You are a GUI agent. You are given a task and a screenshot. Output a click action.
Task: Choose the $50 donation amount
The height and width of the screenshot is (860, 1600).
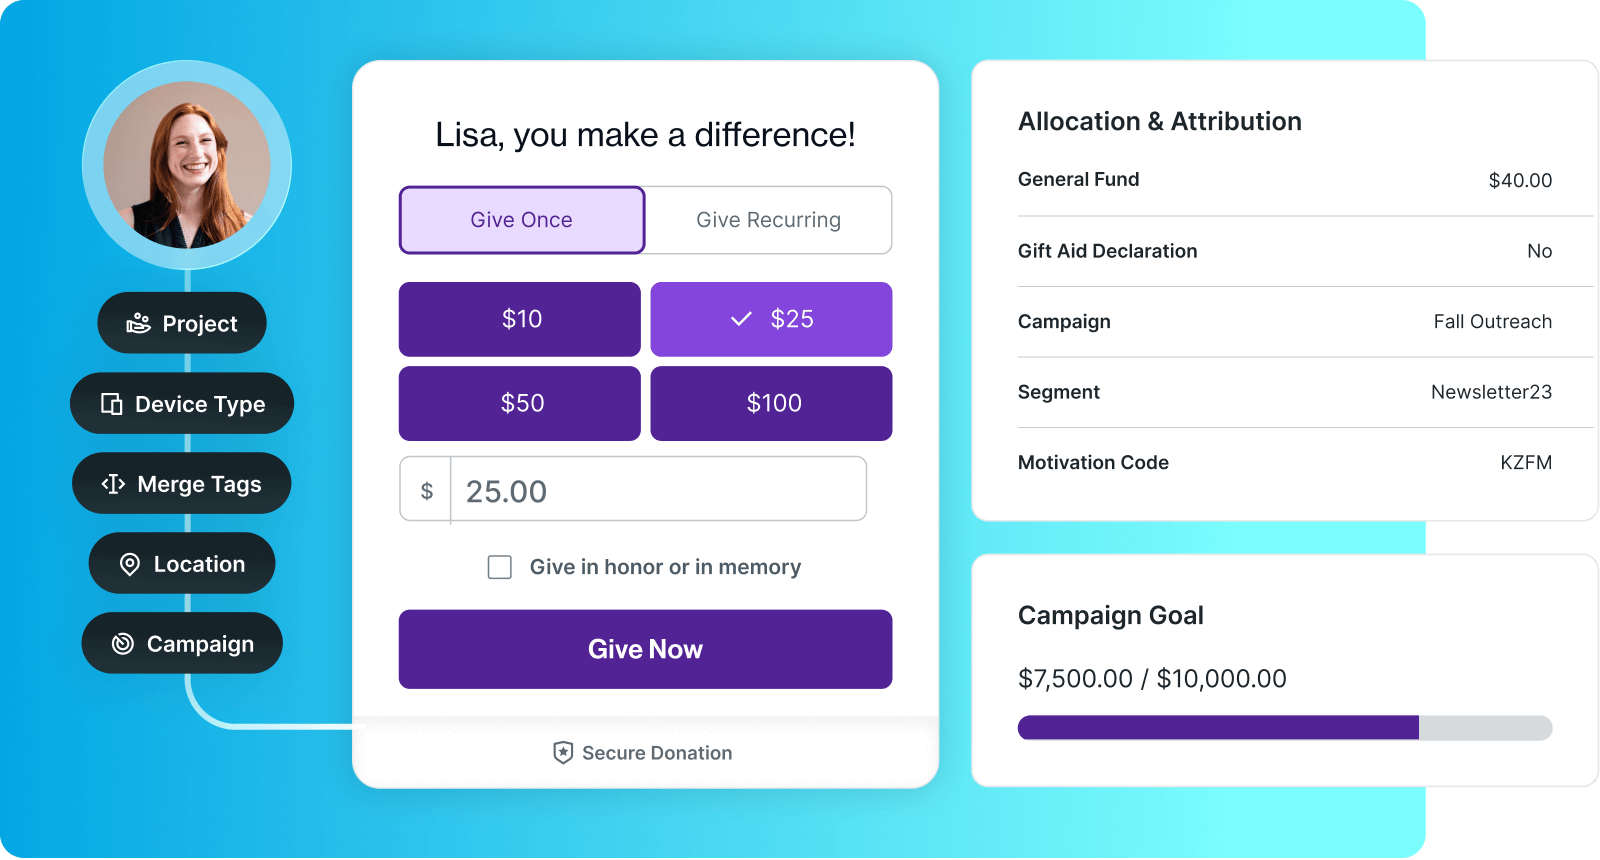[520, 403]
